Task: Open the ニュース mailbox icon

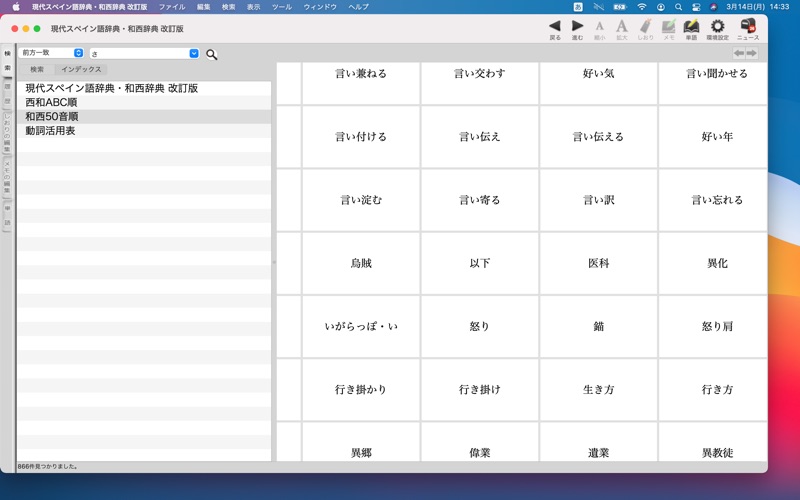Action: tap(747, 26)
